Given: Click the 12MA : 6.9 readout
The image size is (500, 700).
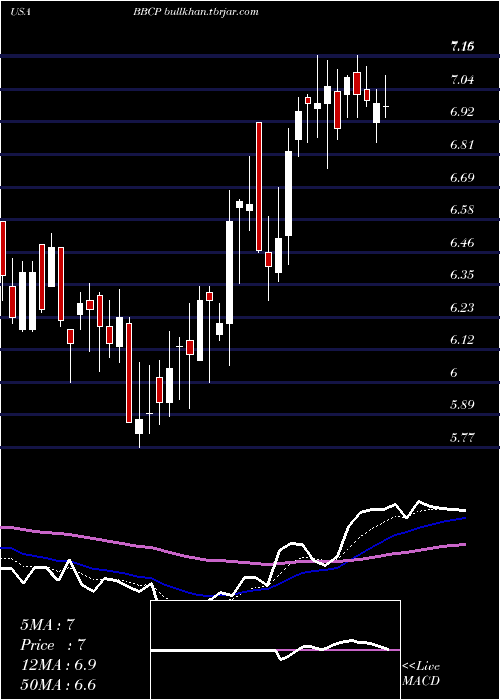Looking at the screenshot, I should coord(58,665).
